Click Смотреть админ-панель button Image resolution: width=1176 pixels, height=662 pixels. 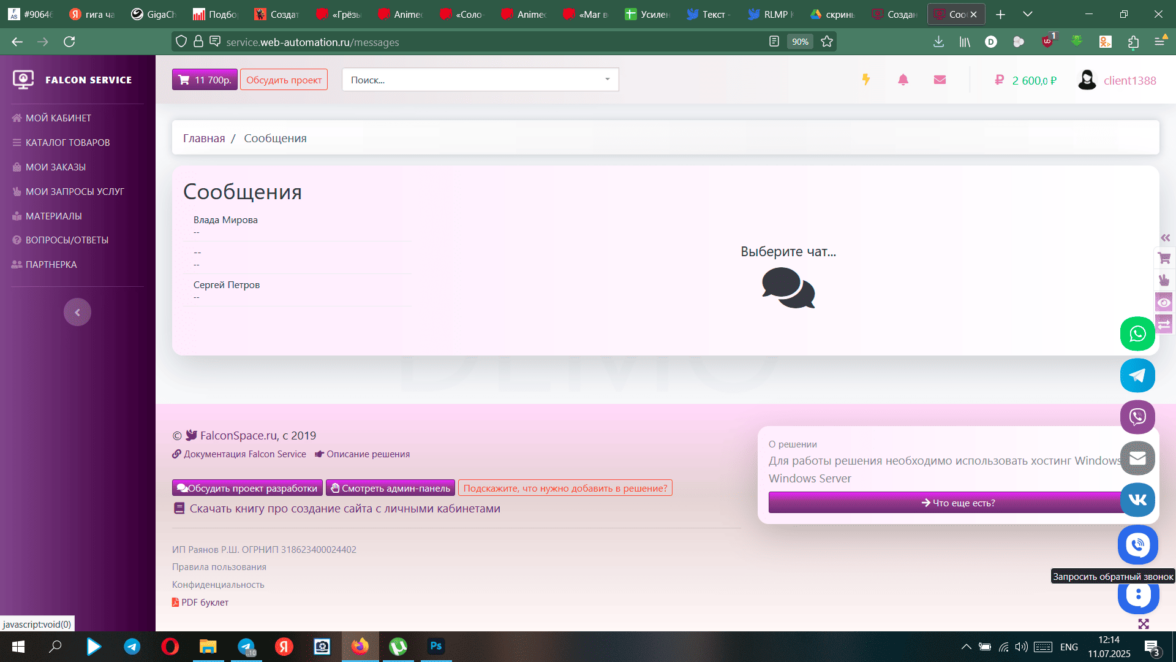pos(390,488)
